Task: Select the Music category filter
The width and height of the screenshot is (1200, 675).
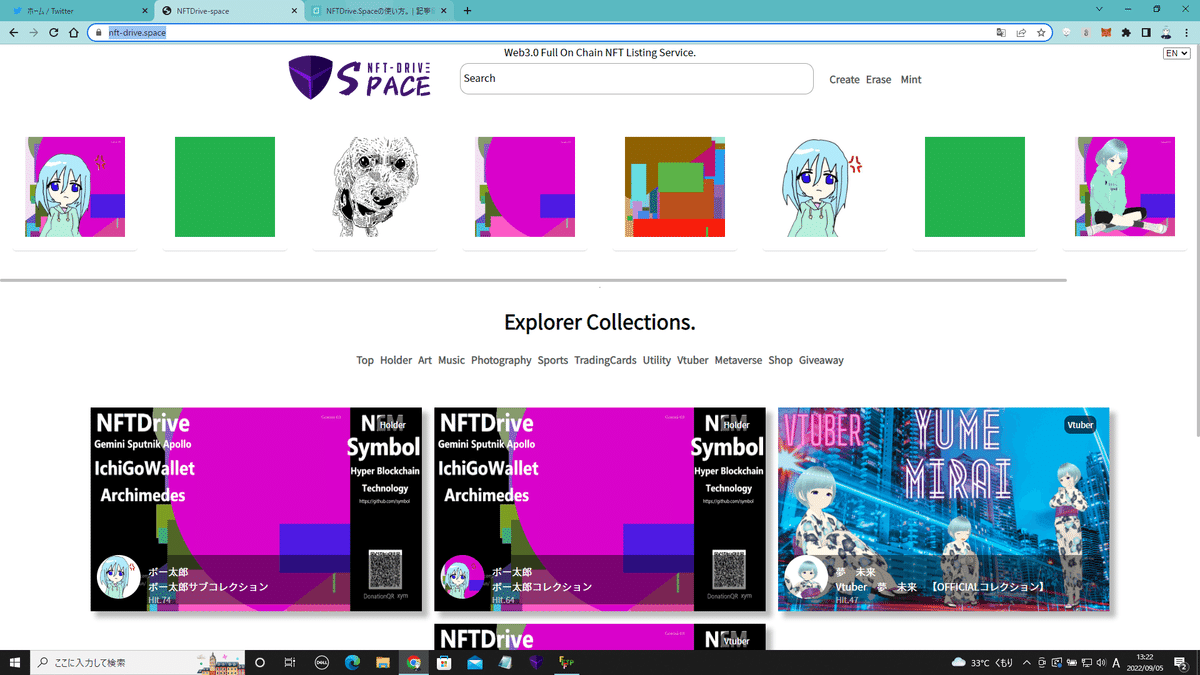Action: pyautogui.click(x=451, y=360)
